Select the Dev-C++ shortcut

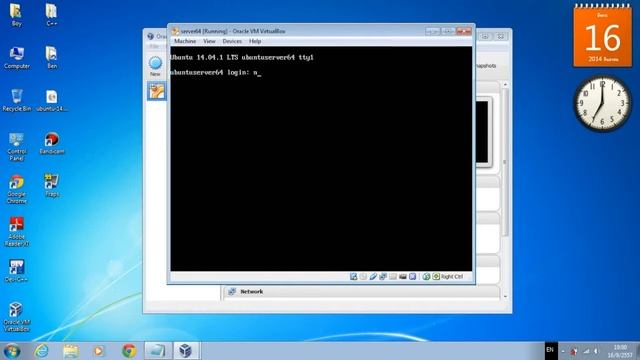[16, 271]
